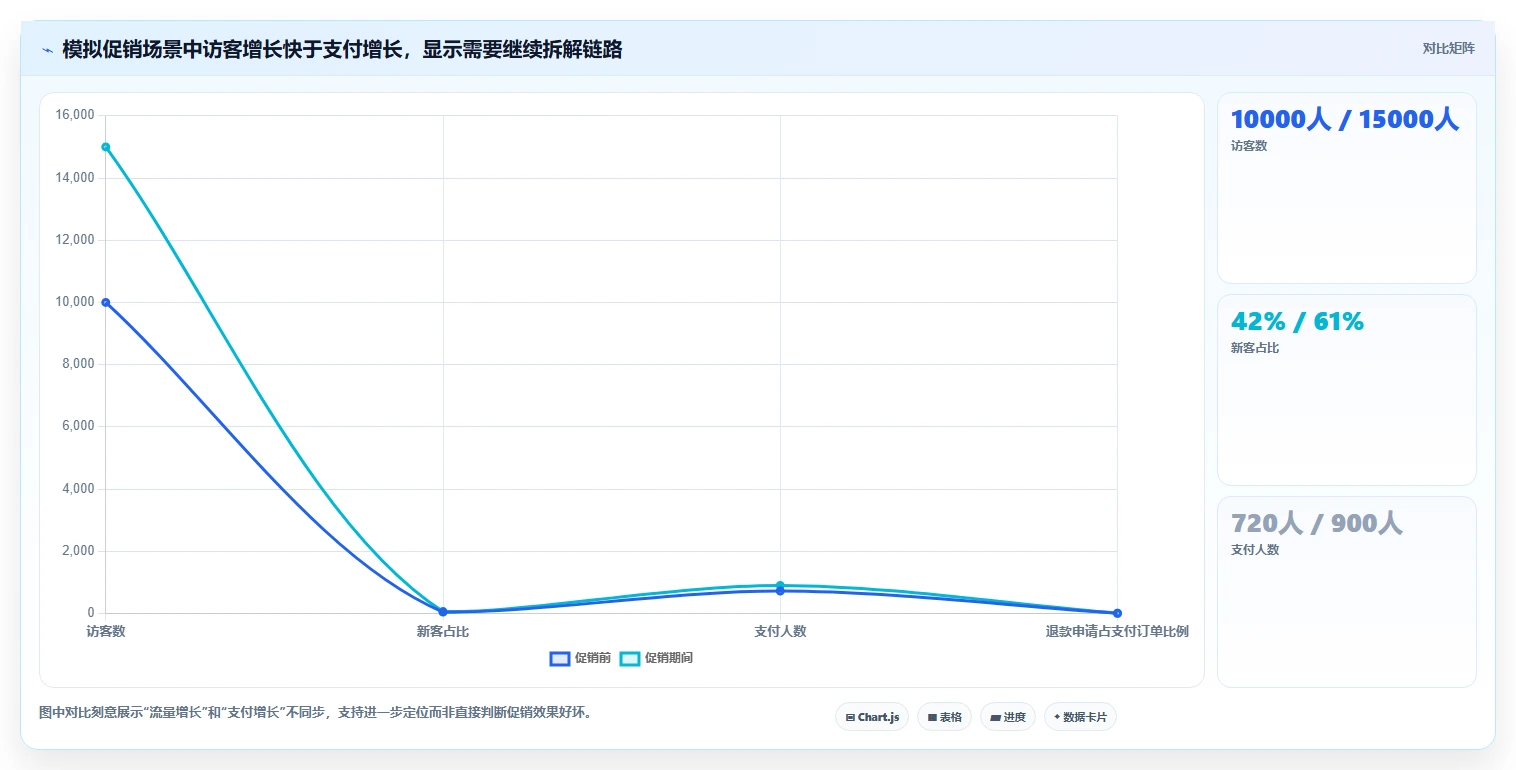Viewport: 1516px width, 770px height.
Task: Click the data point above 退款申请占支付订单比例
Action: coord(1117,613)
